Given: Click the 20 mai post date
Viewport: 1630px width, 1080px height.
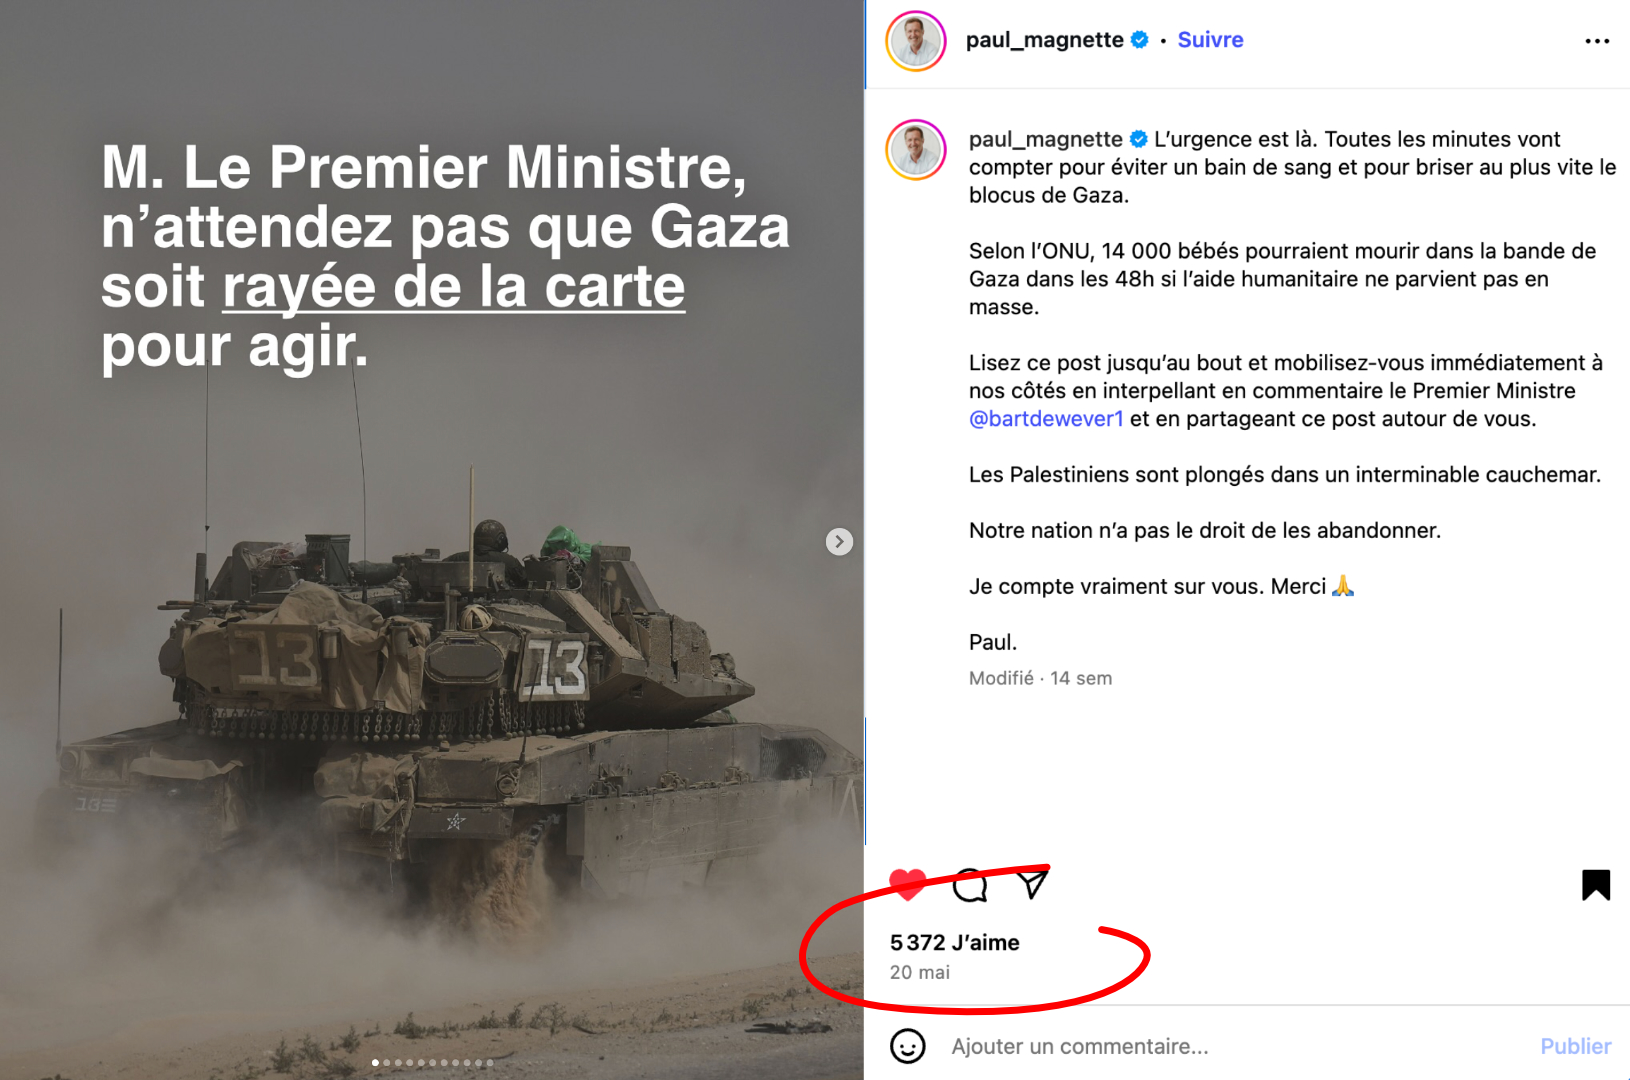Looking at the screenshot, I should pyautogui.click(x=920, y=972).
